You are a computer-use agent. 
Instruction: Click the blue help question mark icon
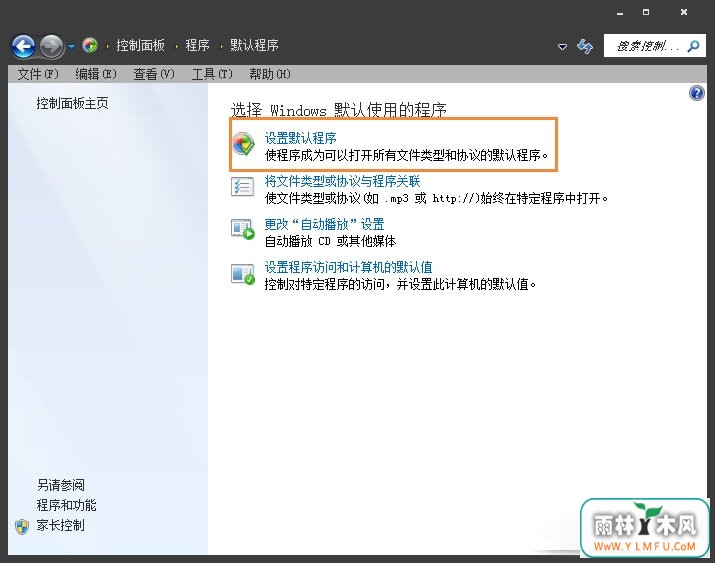pyautogui.click(x=697, y=93)
